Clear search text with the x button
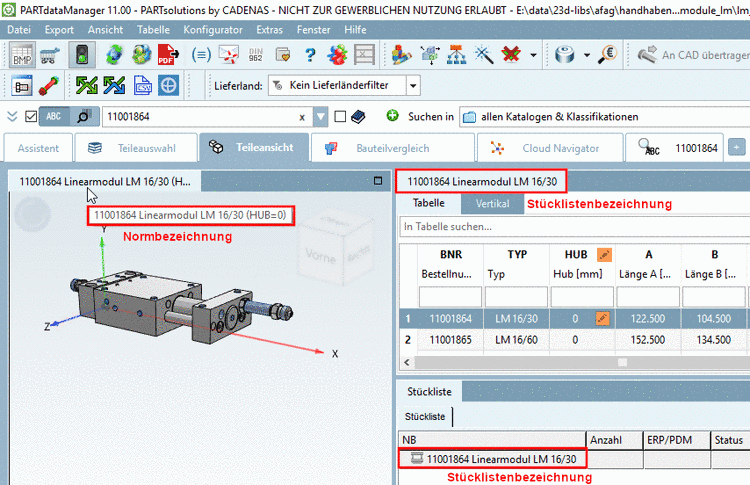Screen dimensions: 750x485 (x=302, y=117)
